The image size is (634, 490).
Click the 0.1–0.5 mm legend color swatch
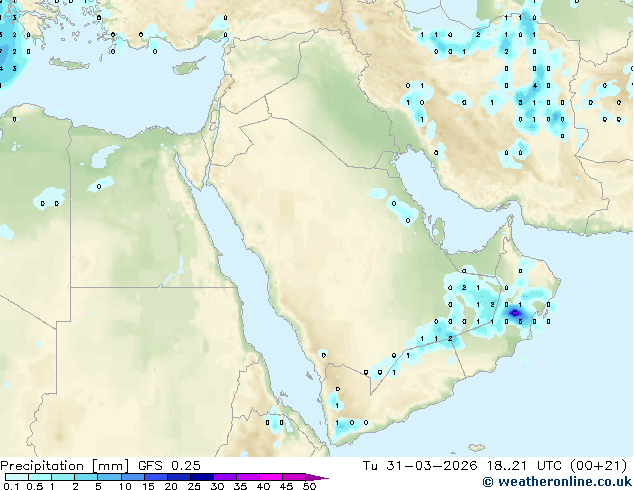click(x=17, y=477)
